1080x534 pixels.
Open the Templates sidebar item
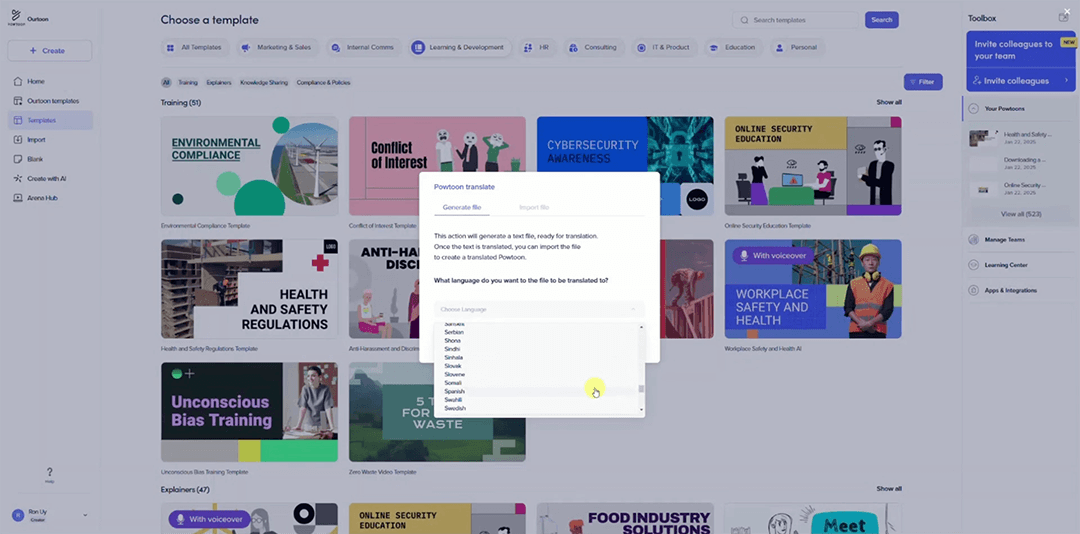click(50, 120)
